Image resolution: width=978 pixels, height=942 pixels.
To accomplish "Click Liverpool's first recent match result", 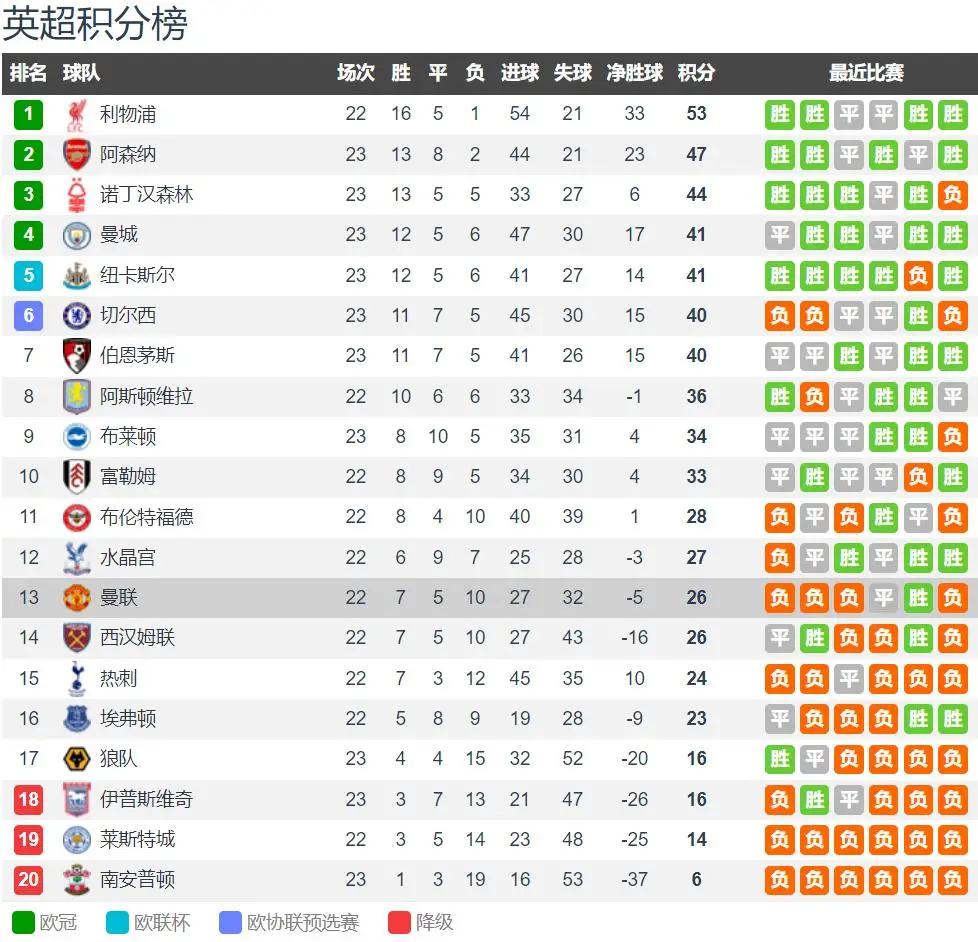I will (780, 114).
